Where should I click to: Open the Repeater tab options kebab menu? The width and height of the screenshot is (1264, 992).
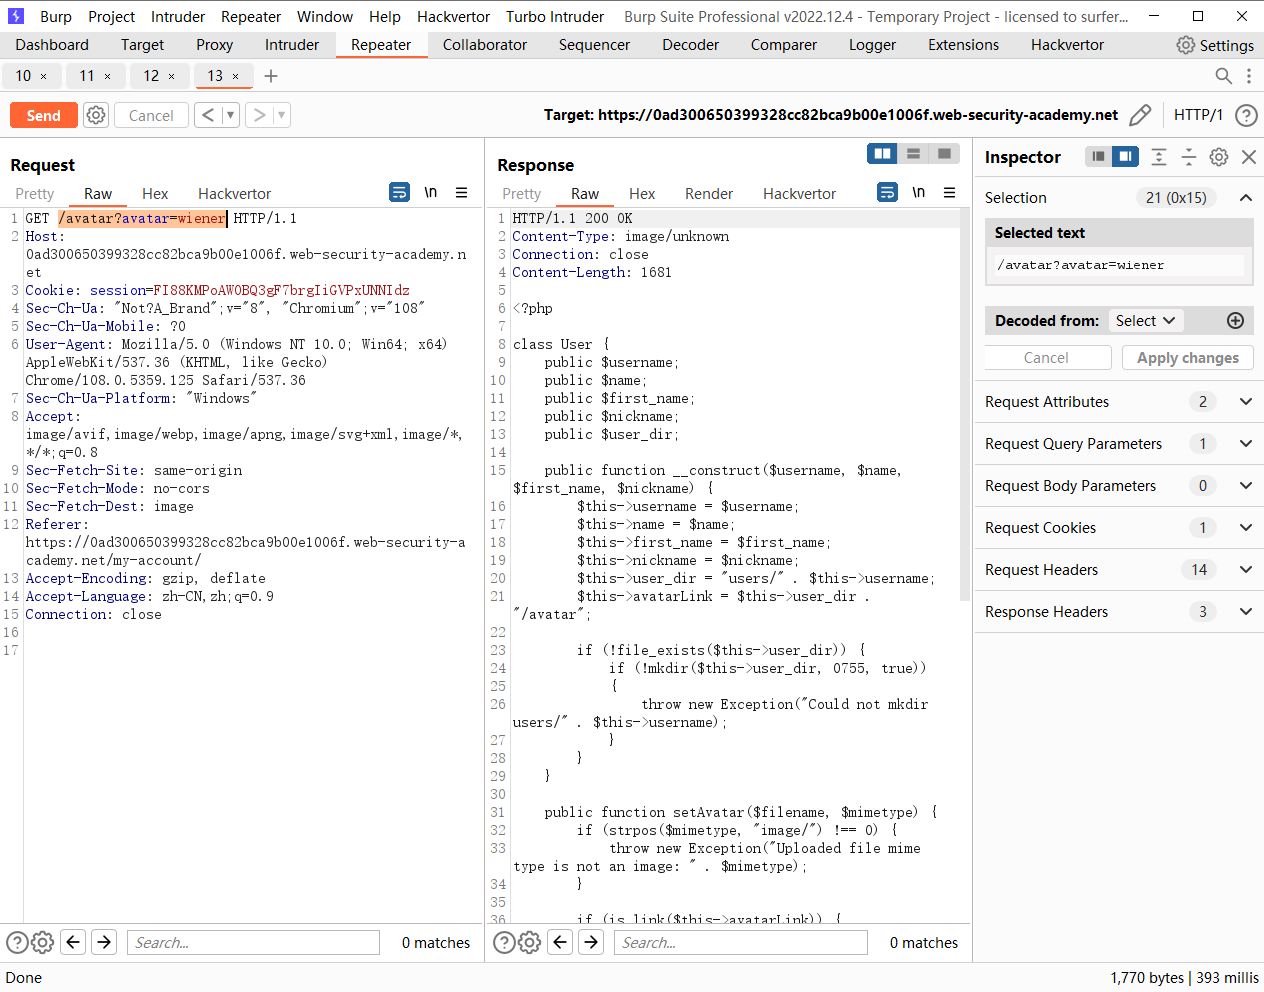1248,76
